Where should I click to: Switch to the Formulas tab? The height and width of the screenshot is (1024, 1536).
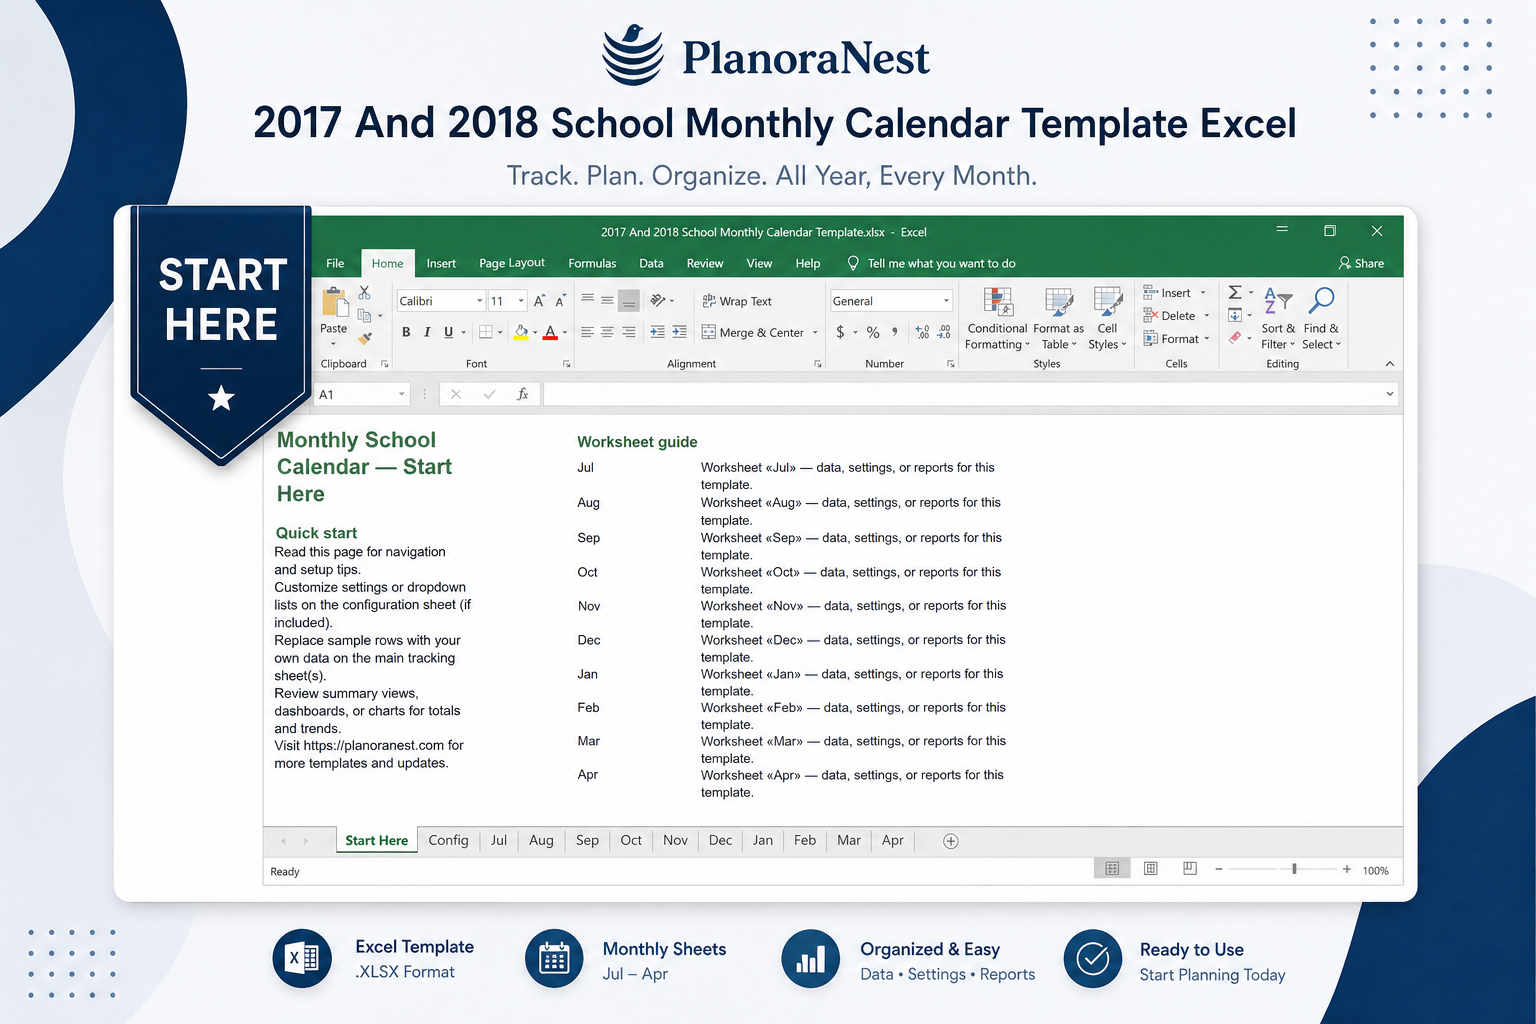point(592,264)
